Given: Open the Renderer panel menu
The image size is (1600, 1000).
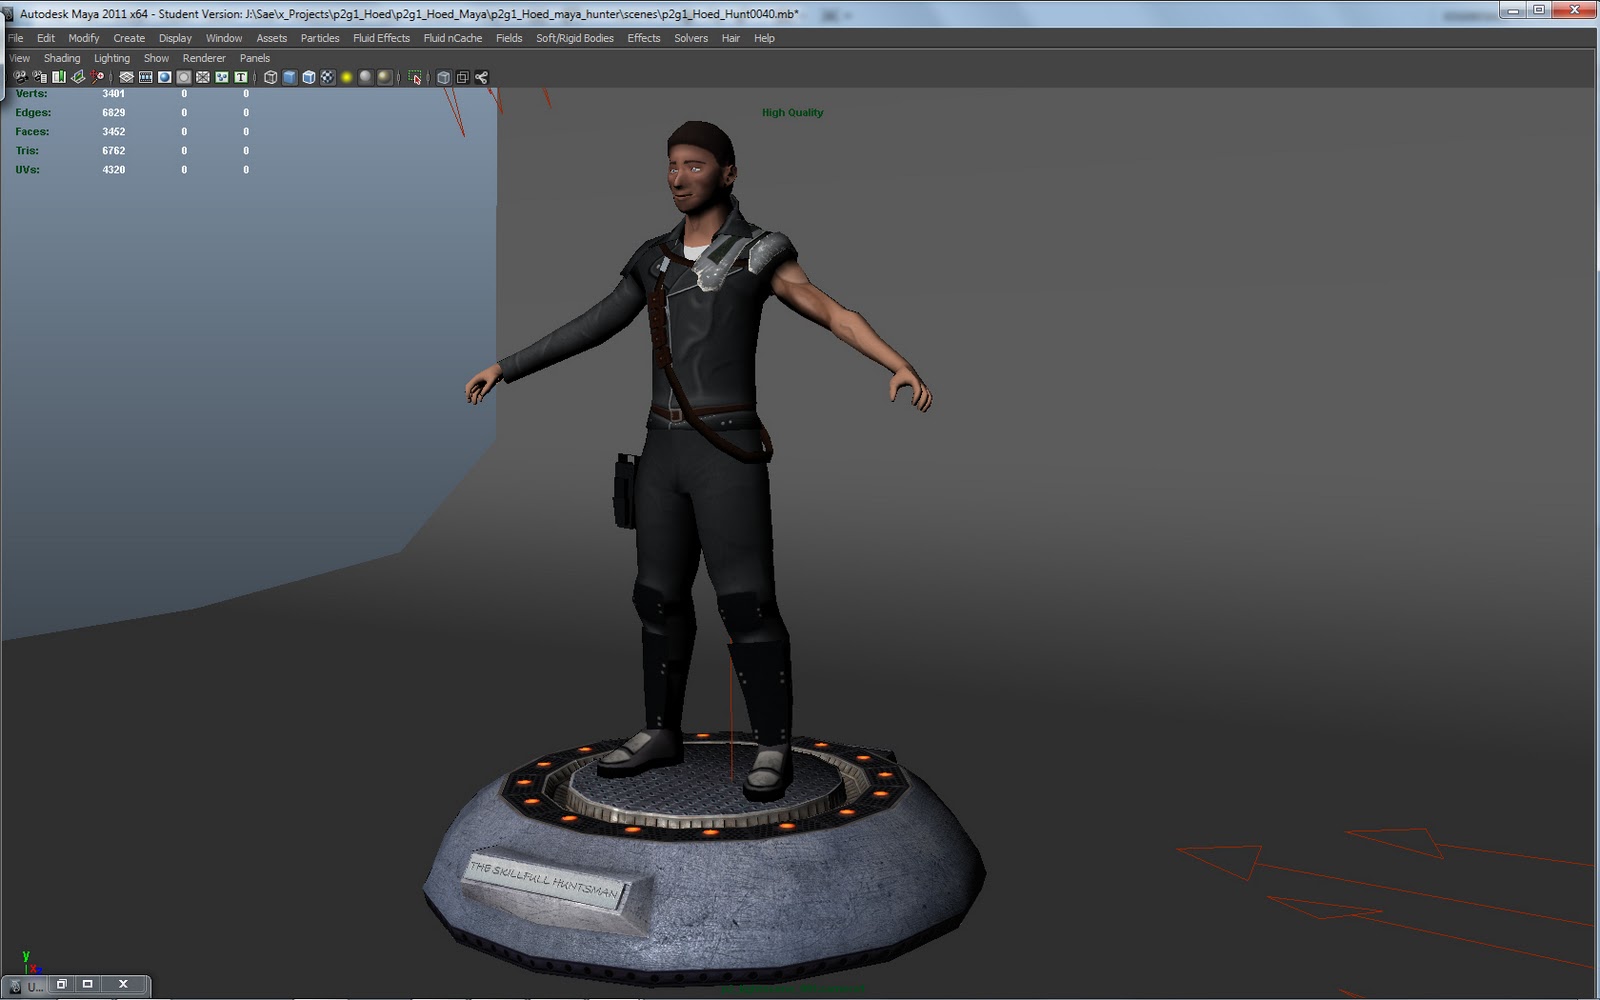Looking at the screenshot, I should [x=204, y=58].
